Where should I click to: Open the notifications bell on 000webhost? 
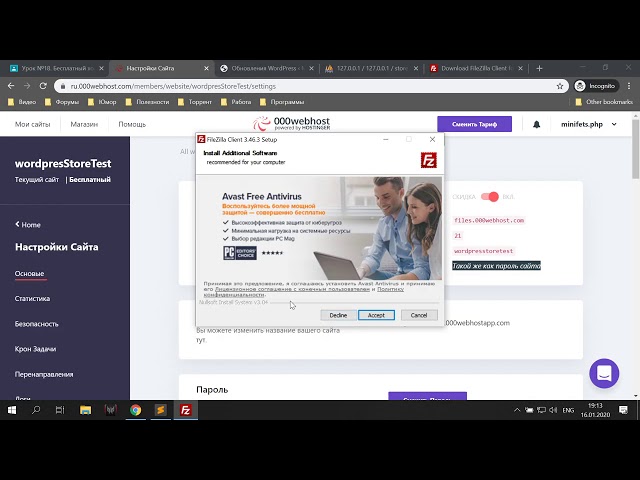point(536,124)
